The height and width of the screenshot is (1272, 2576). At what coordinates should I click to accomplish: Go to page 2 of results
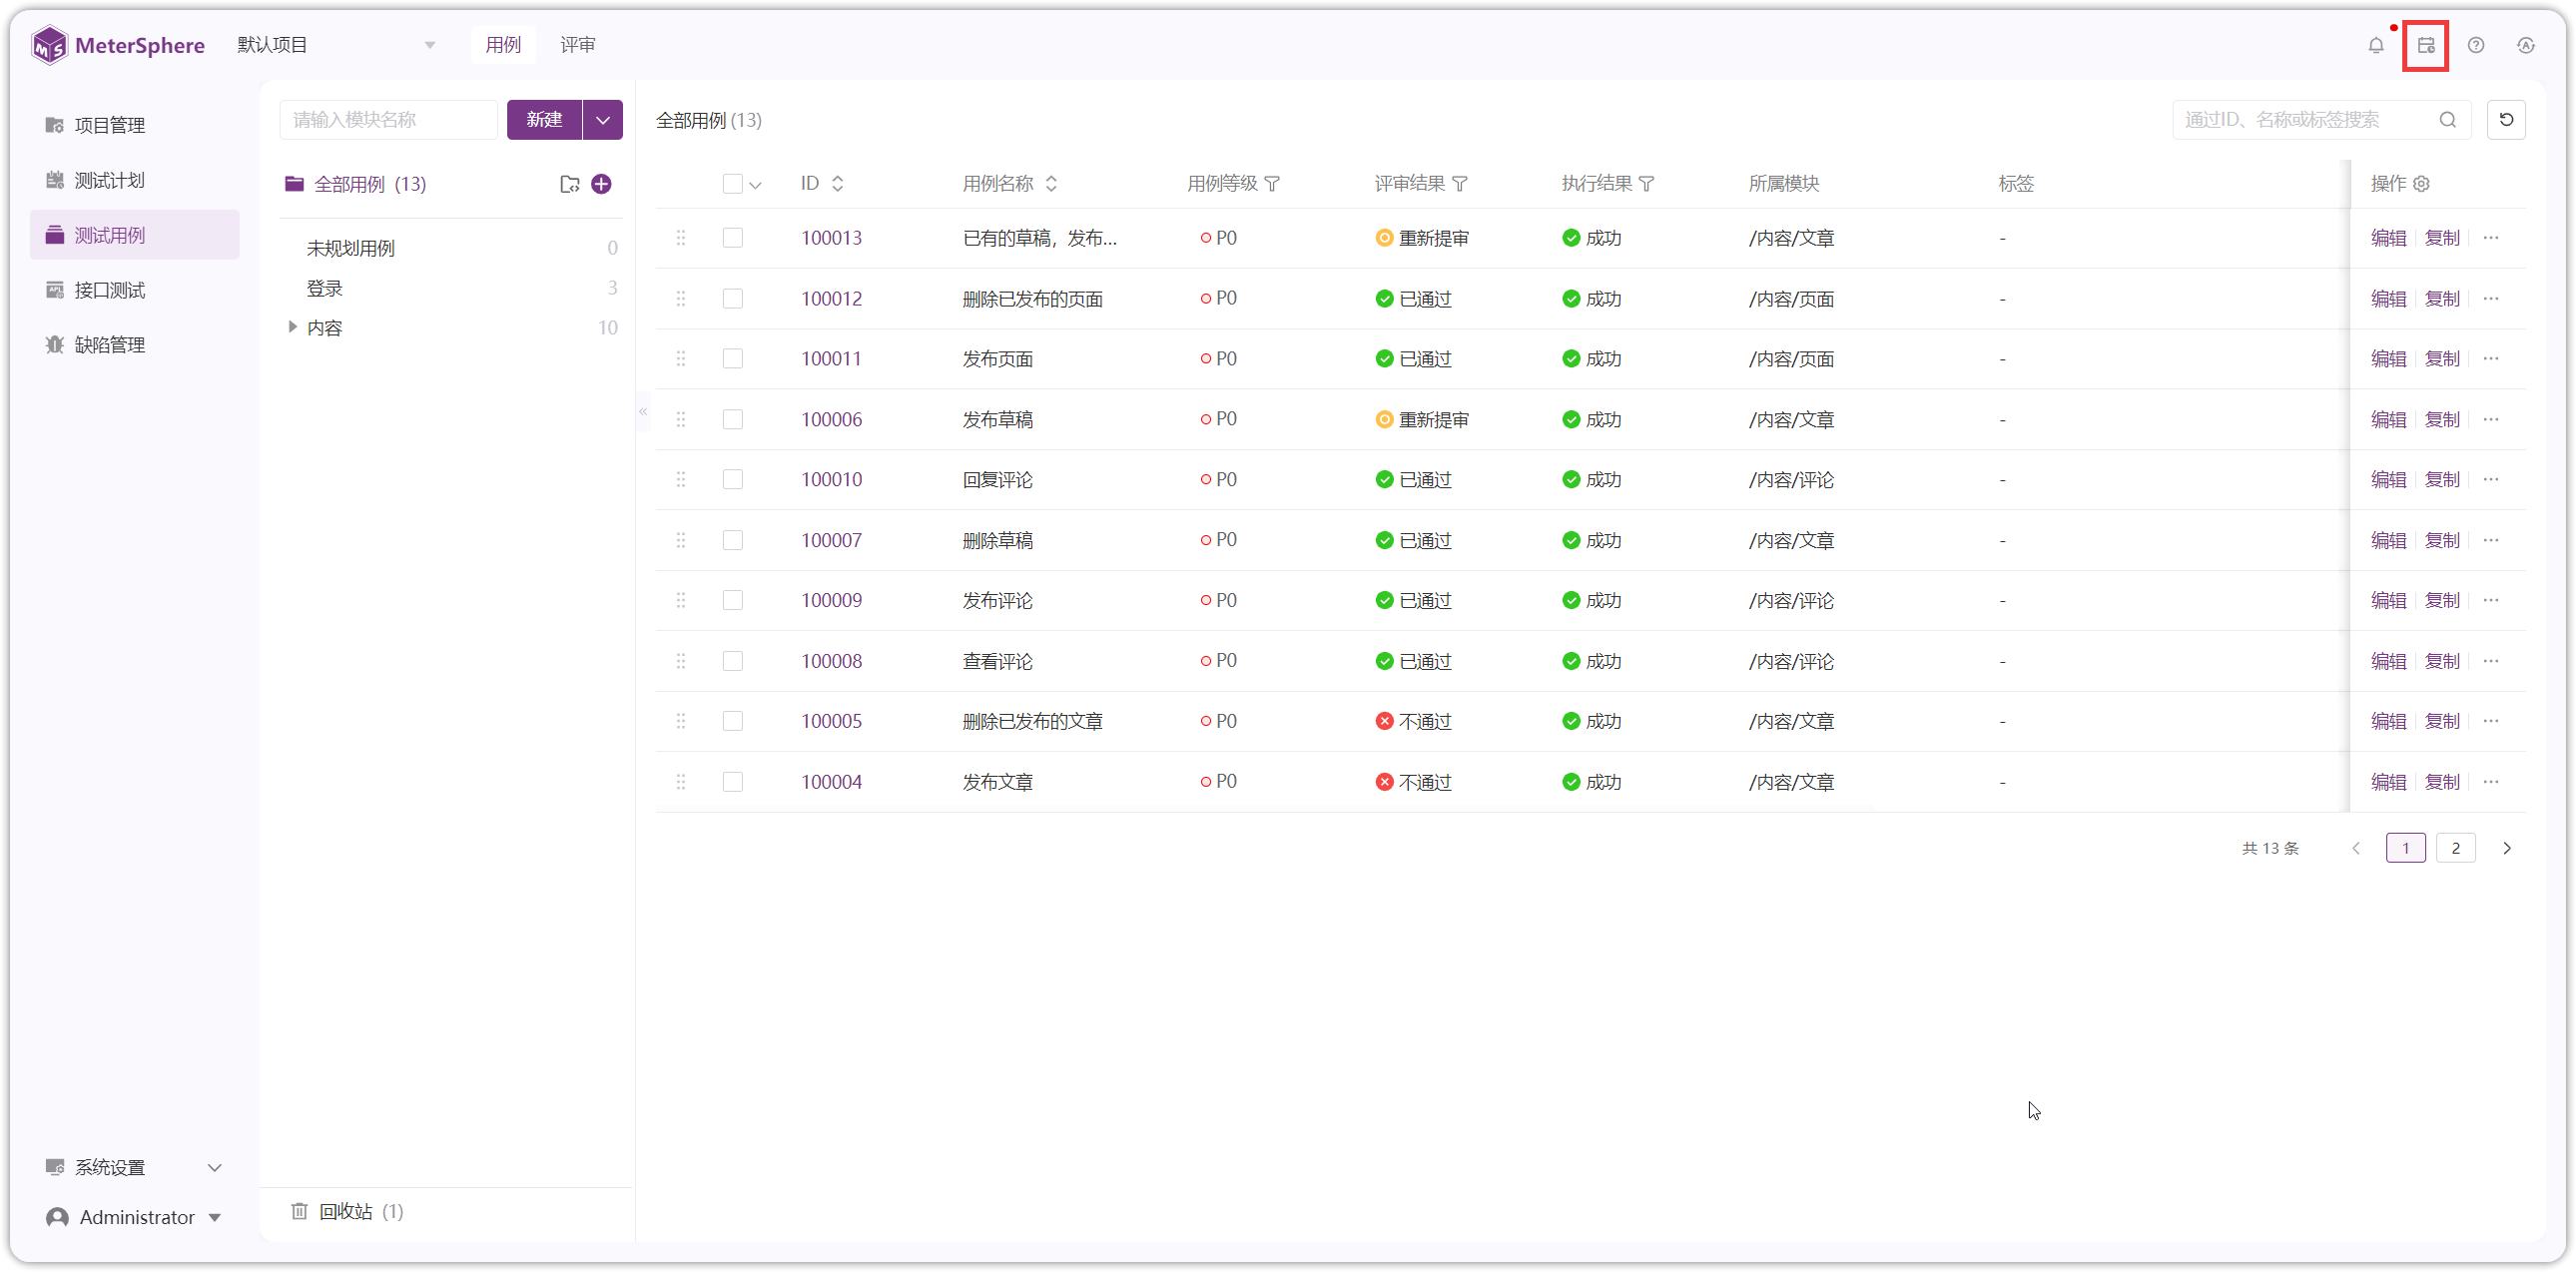coord(2455,848)
